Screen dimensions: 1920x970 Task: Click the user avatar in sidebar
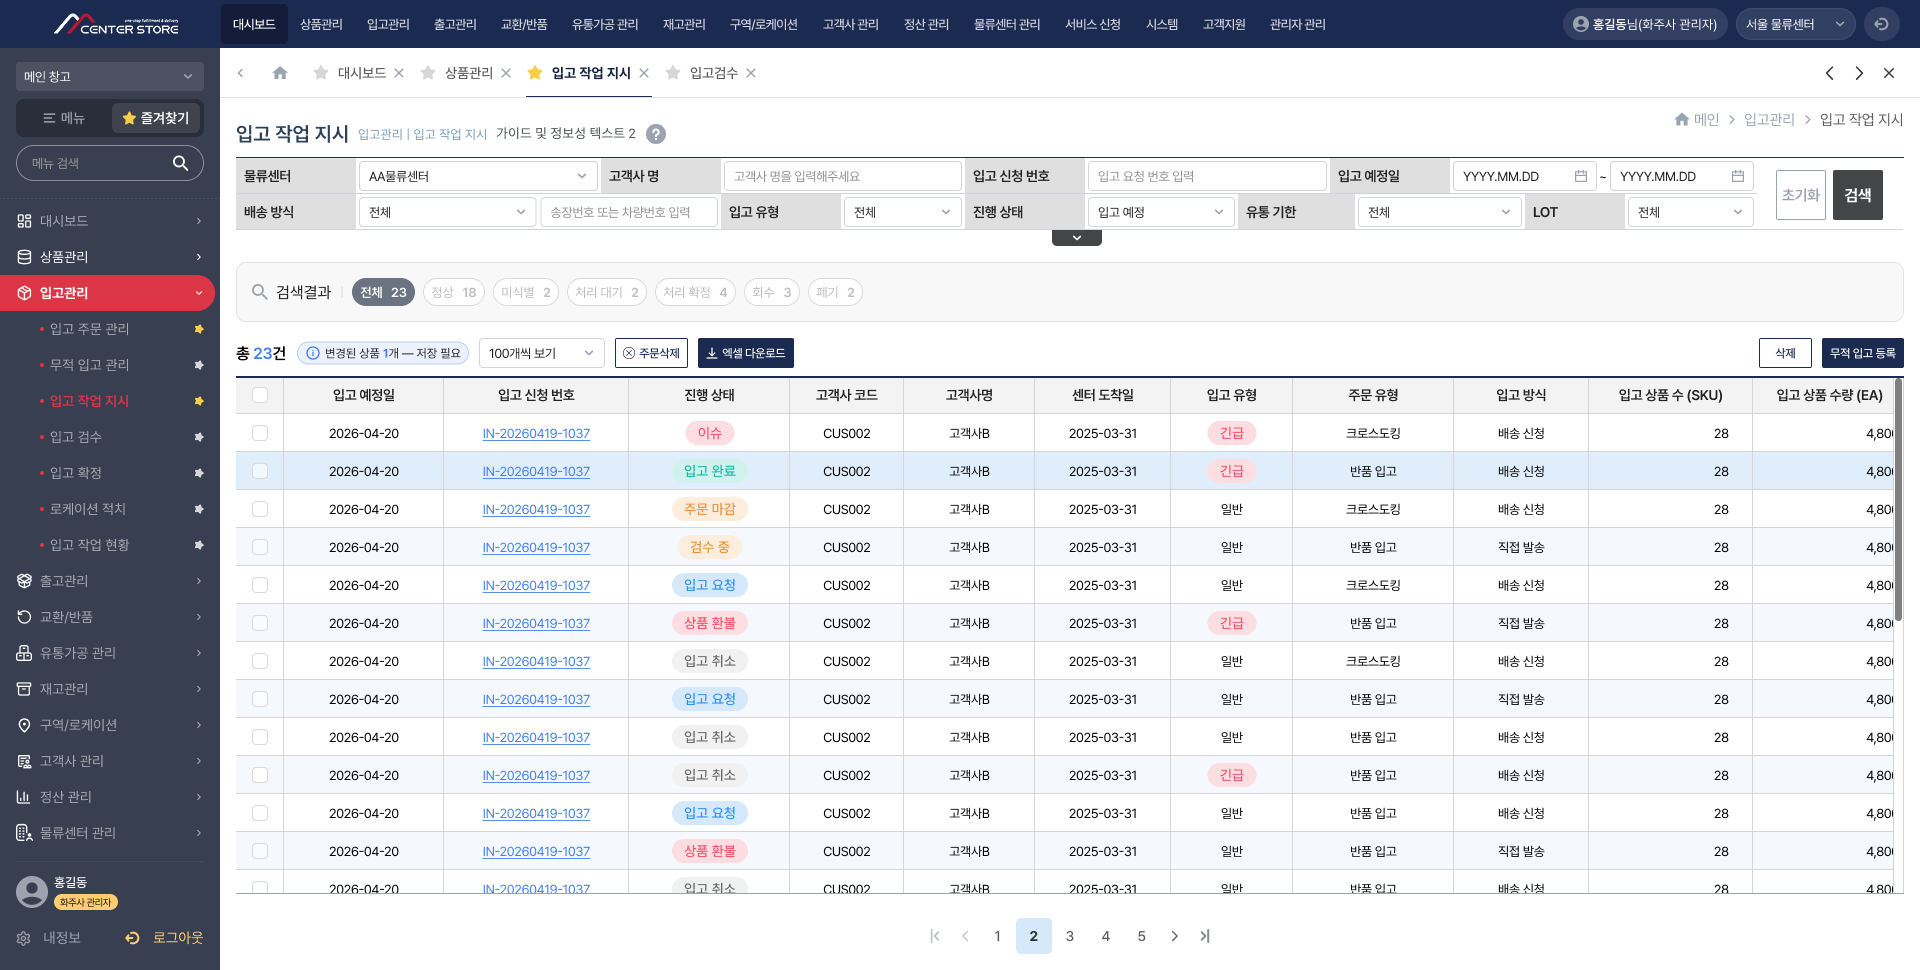coord(32,891)
